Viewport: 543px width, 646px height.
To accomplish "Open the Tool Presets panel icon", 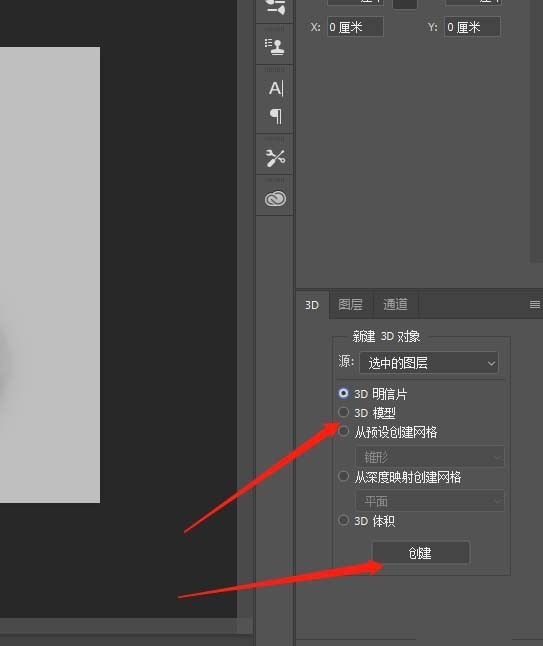I will coord(275,158).
